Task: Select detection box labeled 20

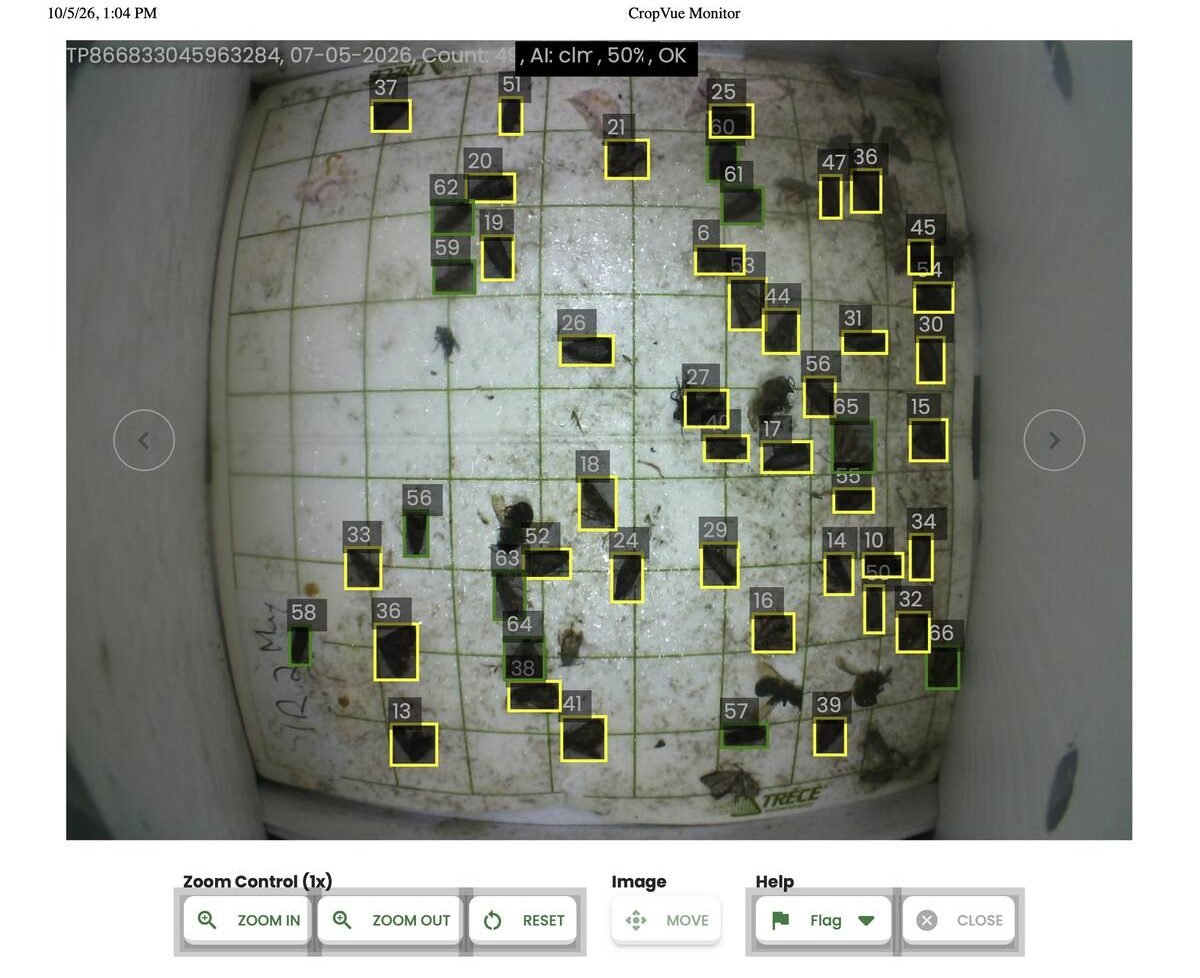Action: [x=490, y=187]
